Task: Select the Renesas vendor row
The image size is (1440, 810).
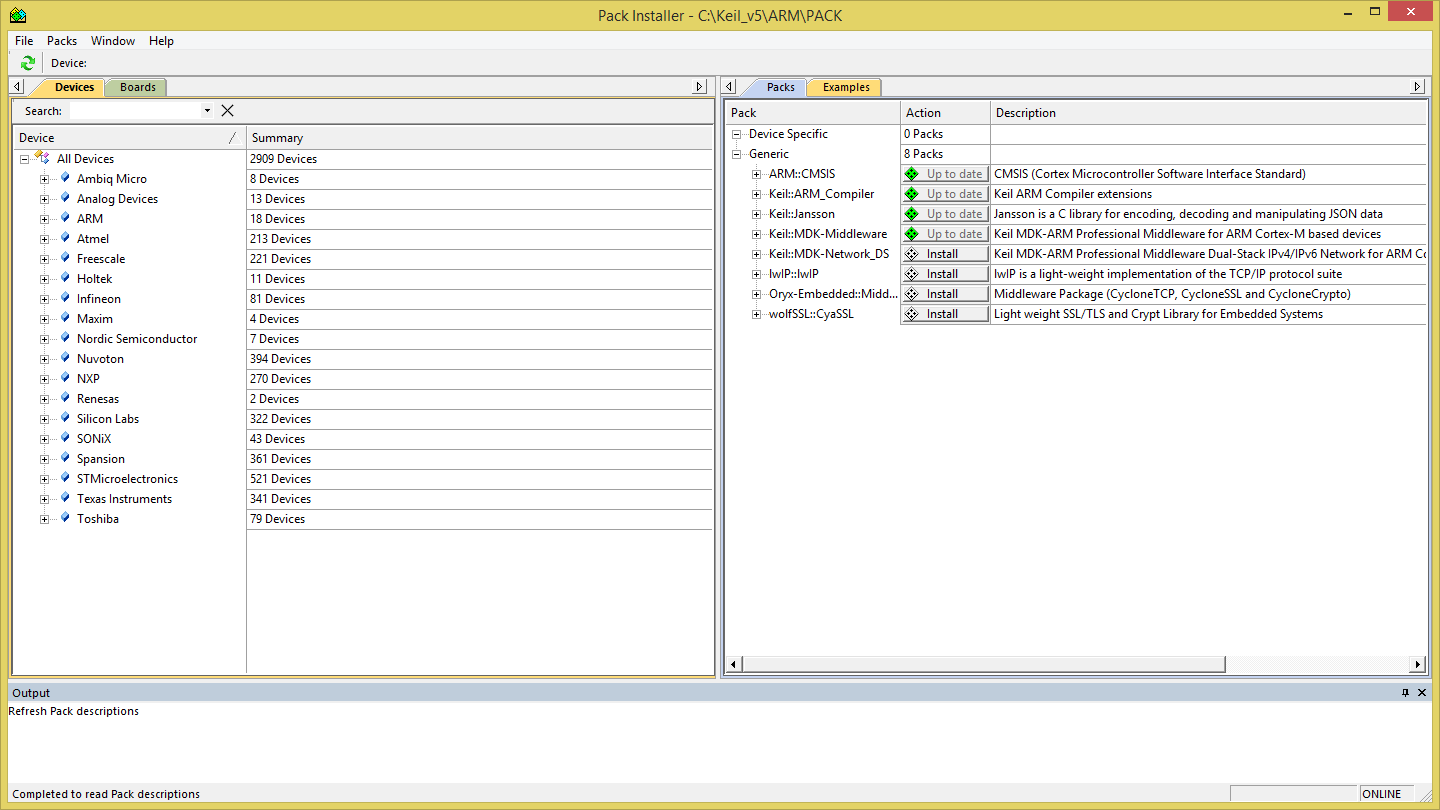Action: coord(98,399)
